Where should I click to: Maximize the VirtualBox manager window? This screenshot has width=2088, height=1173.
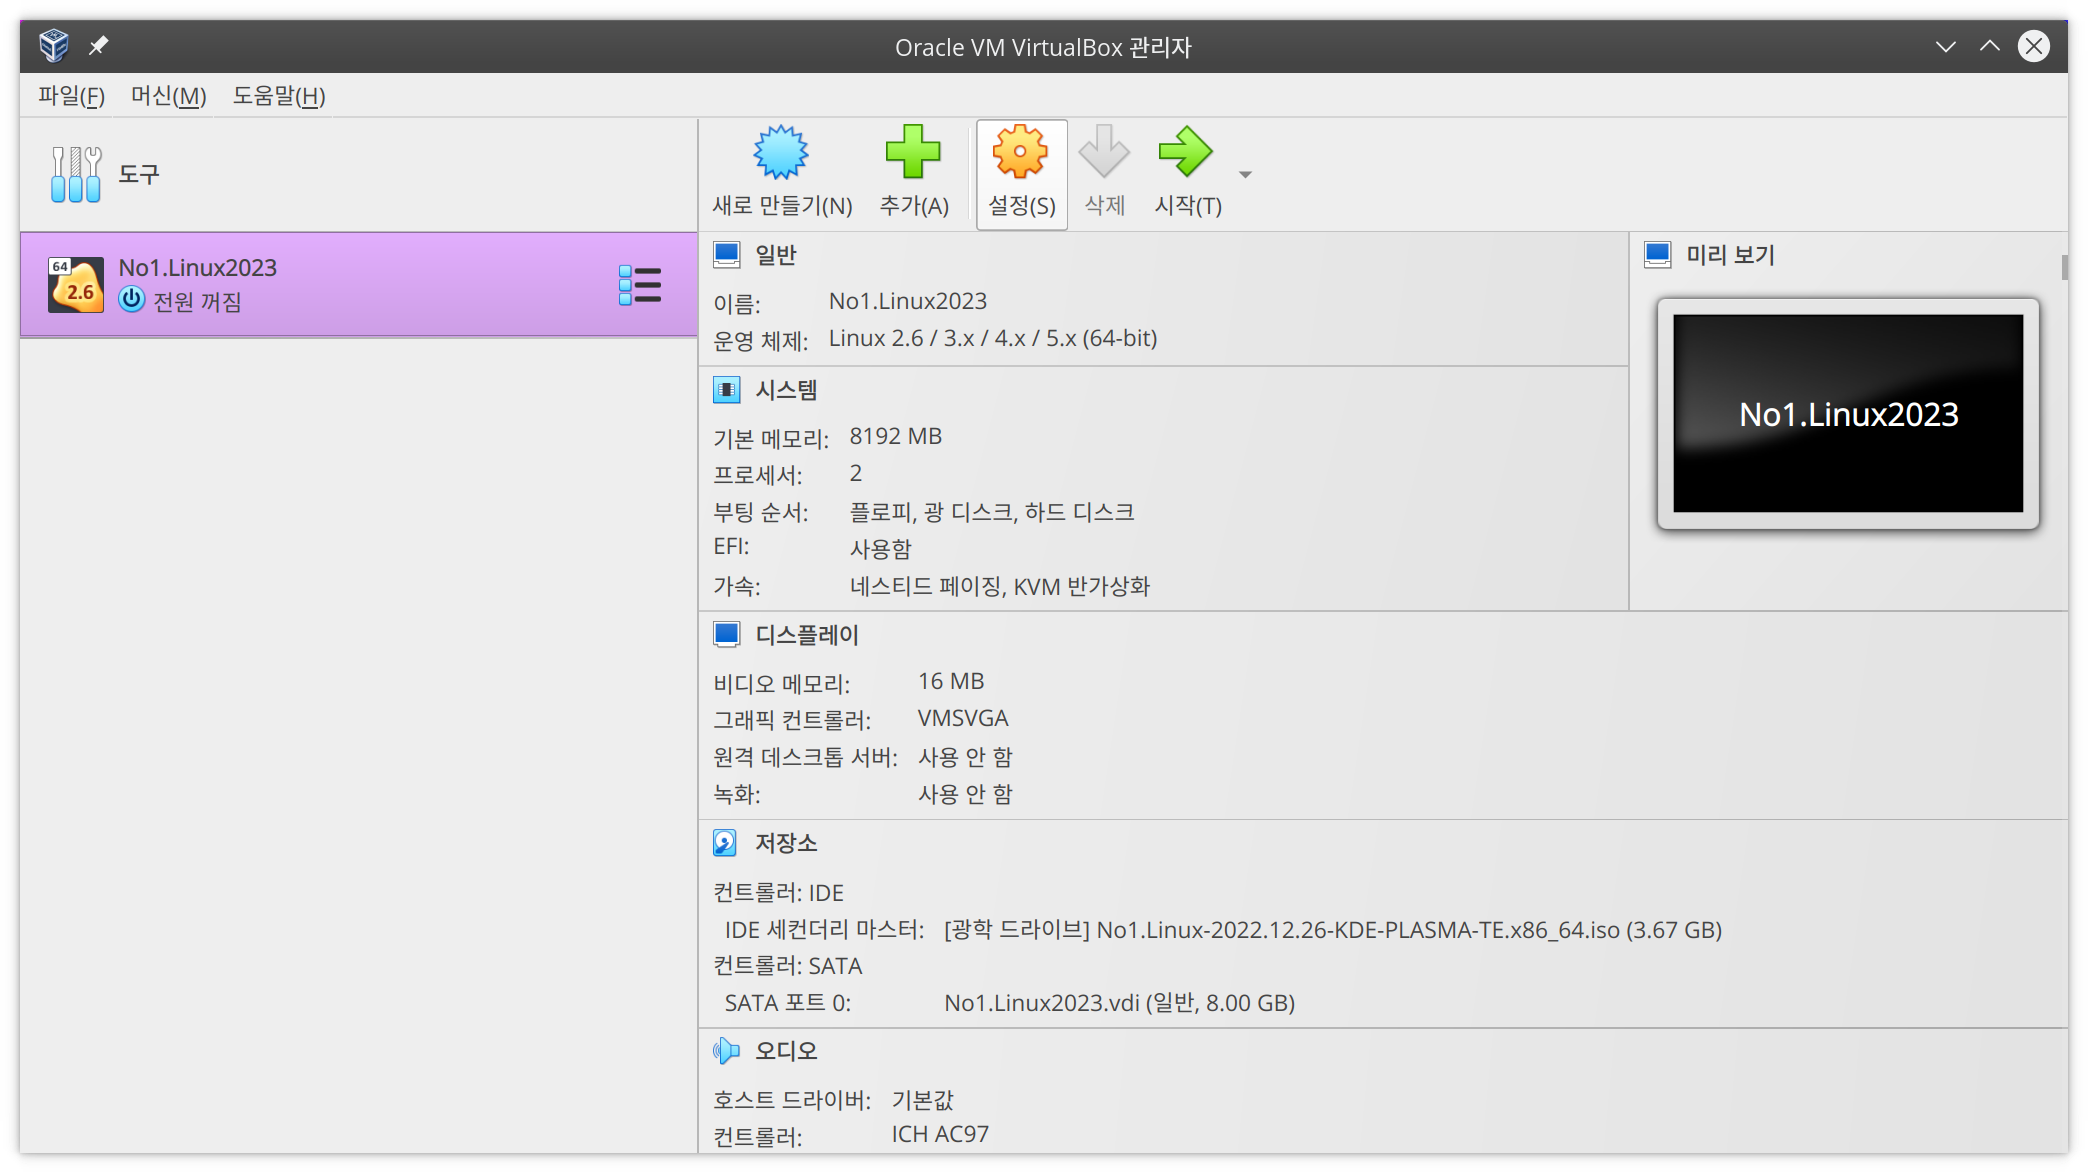pos(1990,47)
